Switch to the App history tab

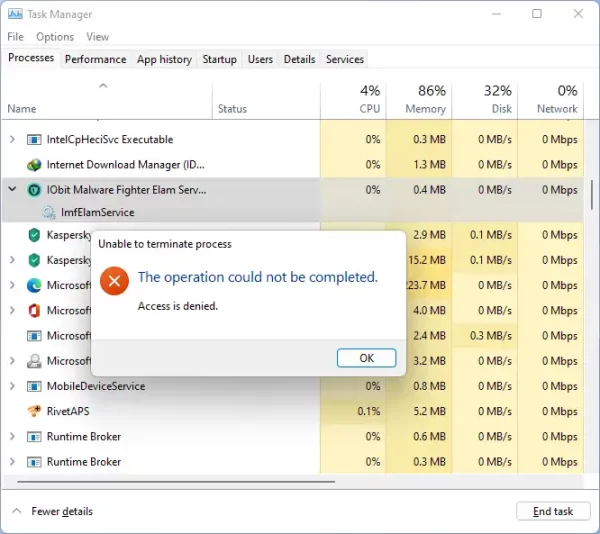164,59
